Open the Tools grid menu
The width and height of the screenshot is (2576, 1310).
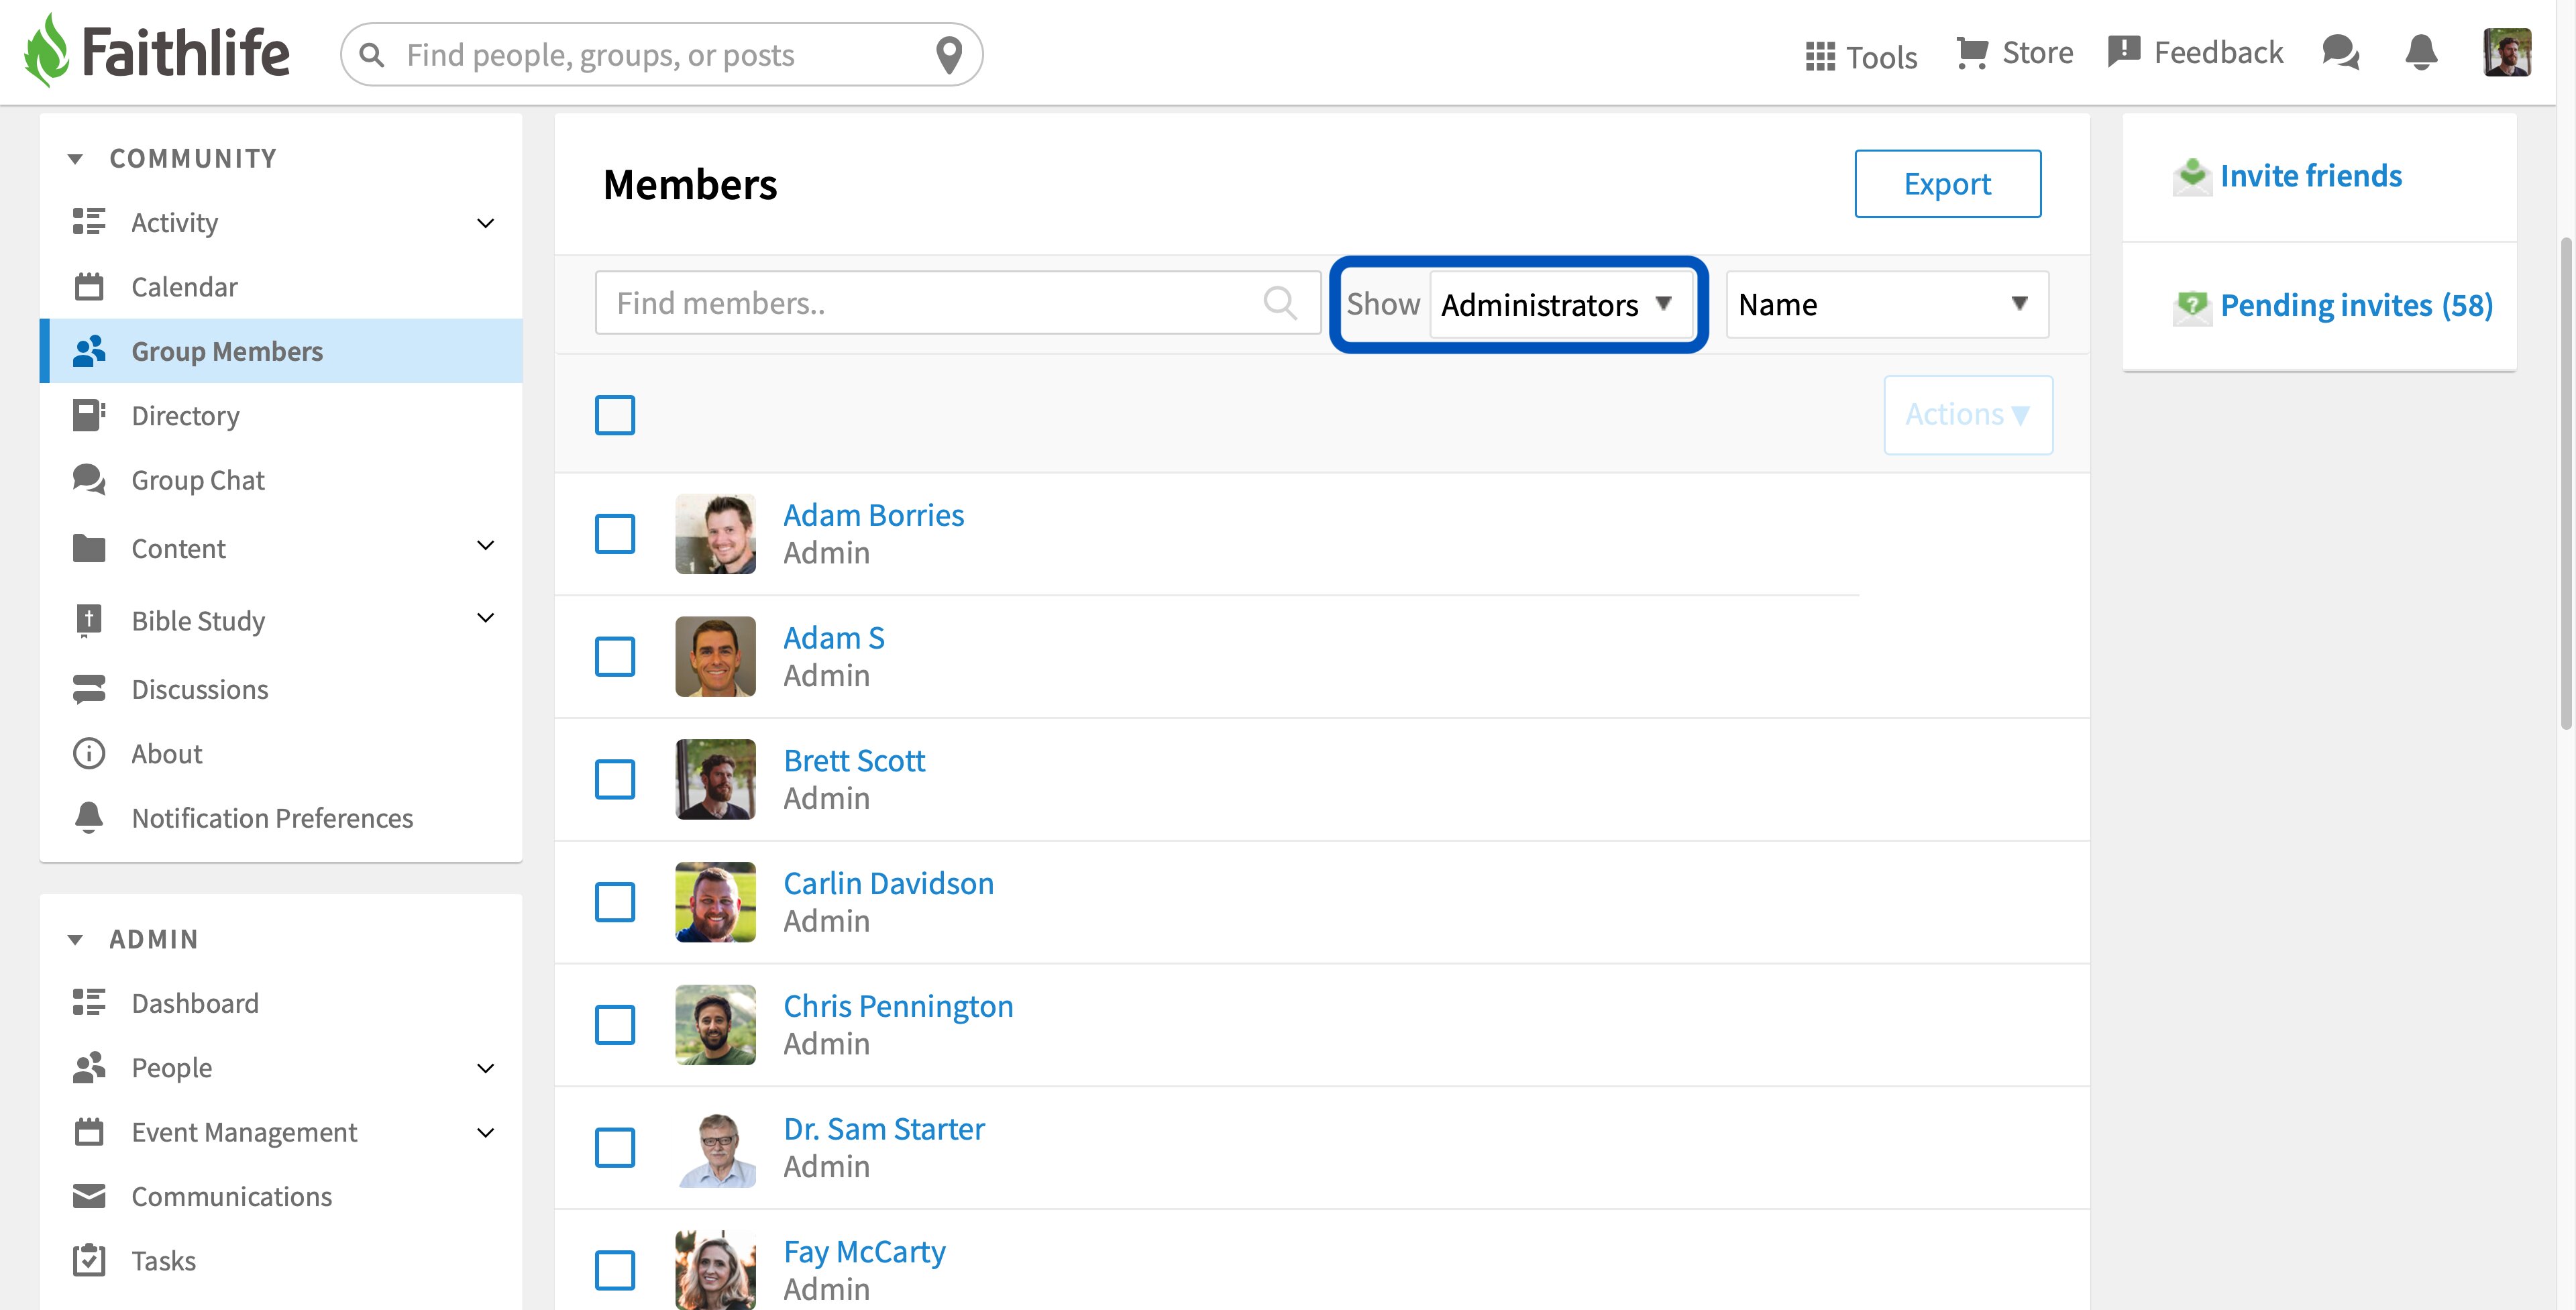[x=1861, y=56]
